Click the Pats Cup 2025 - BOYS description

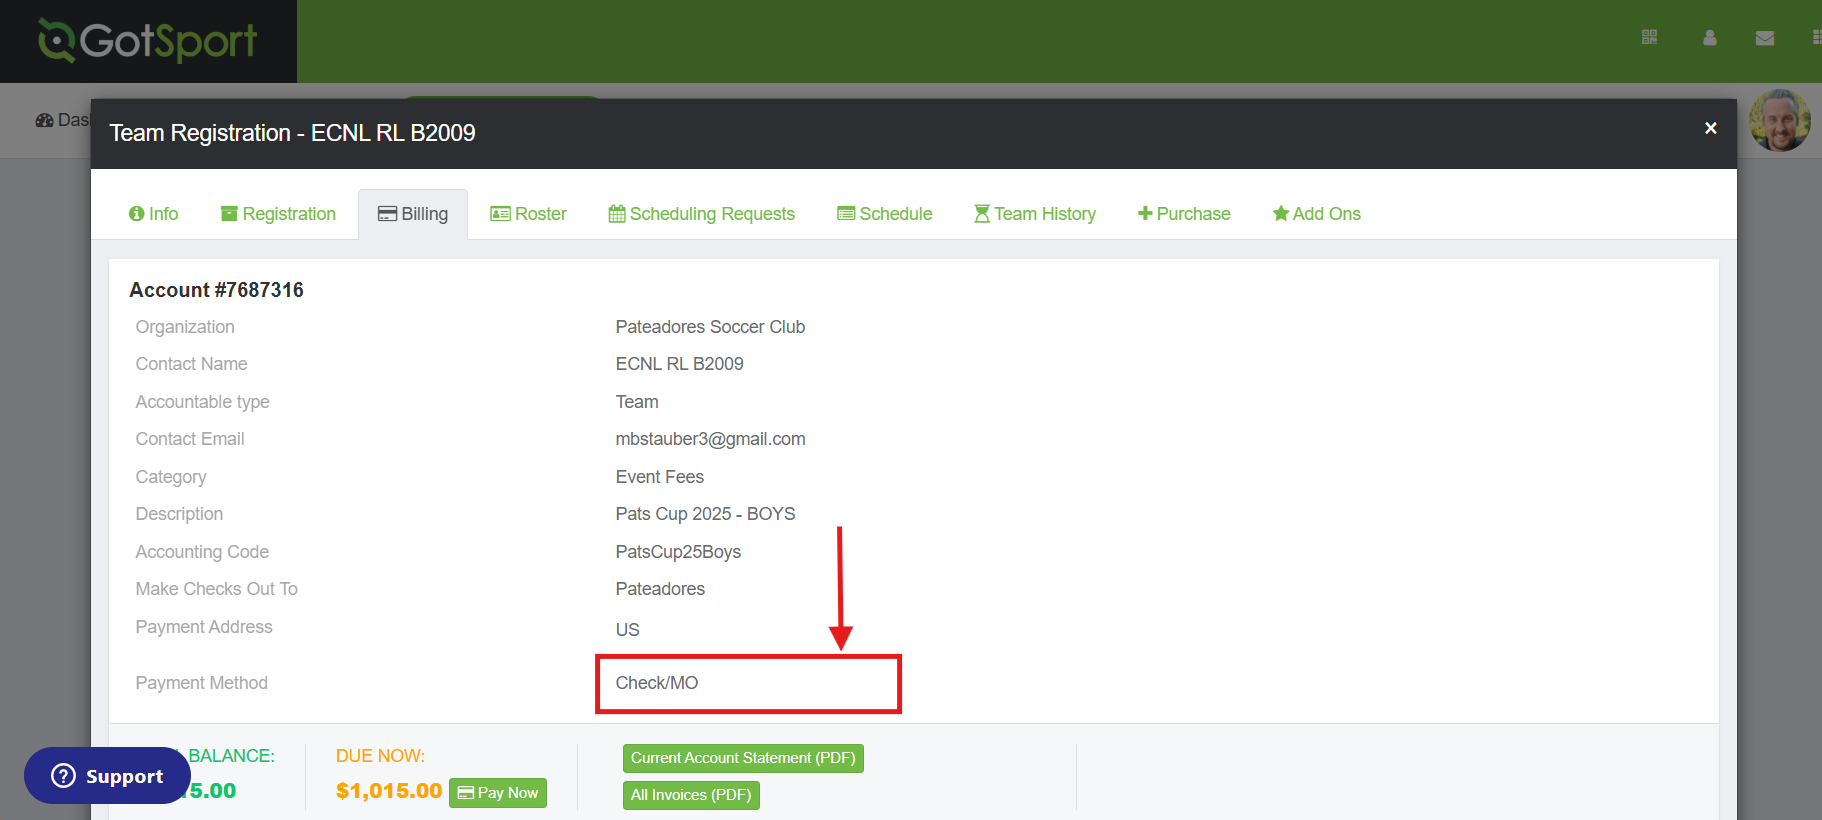pos(706,514)
